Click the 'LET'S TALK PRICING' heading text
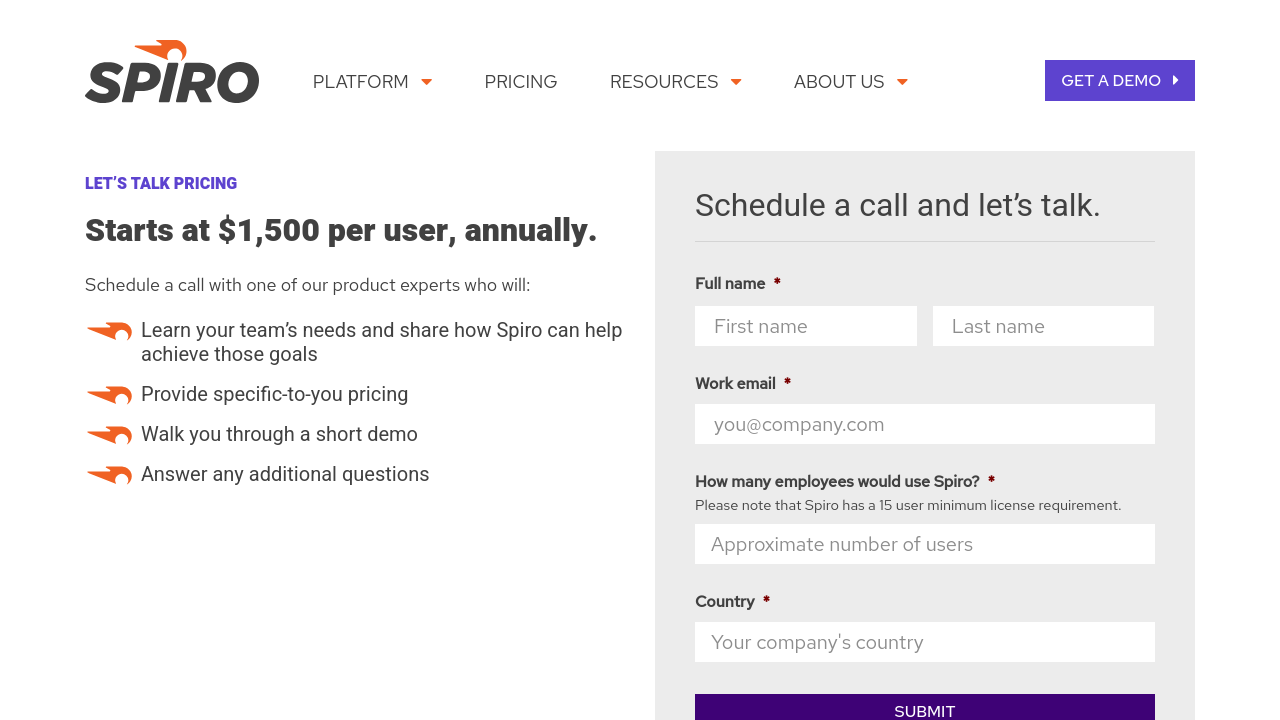 point(161,184)
